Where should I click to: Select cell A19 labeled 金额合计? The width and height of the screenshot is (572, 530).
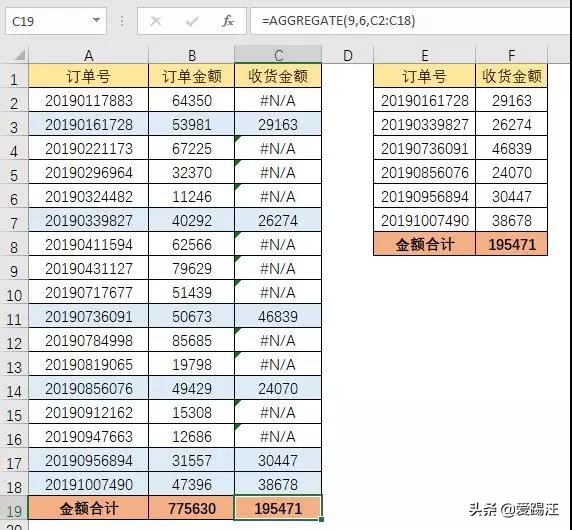click(x=89, y=509)
